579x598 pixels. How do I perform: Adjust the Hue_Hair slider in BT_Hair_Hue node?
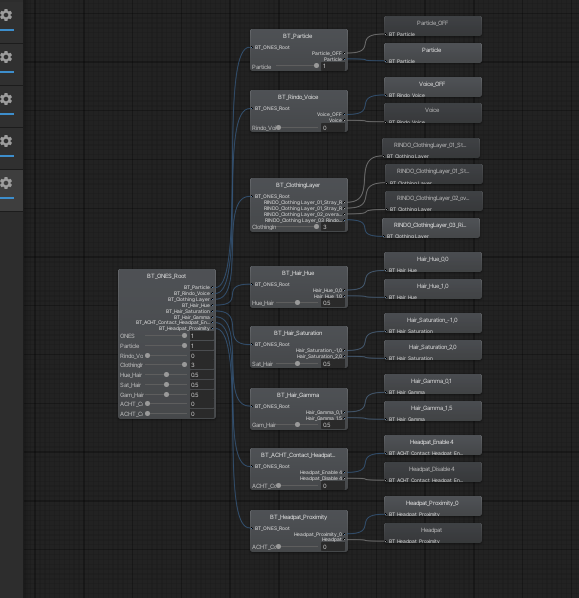click(297, 302)
